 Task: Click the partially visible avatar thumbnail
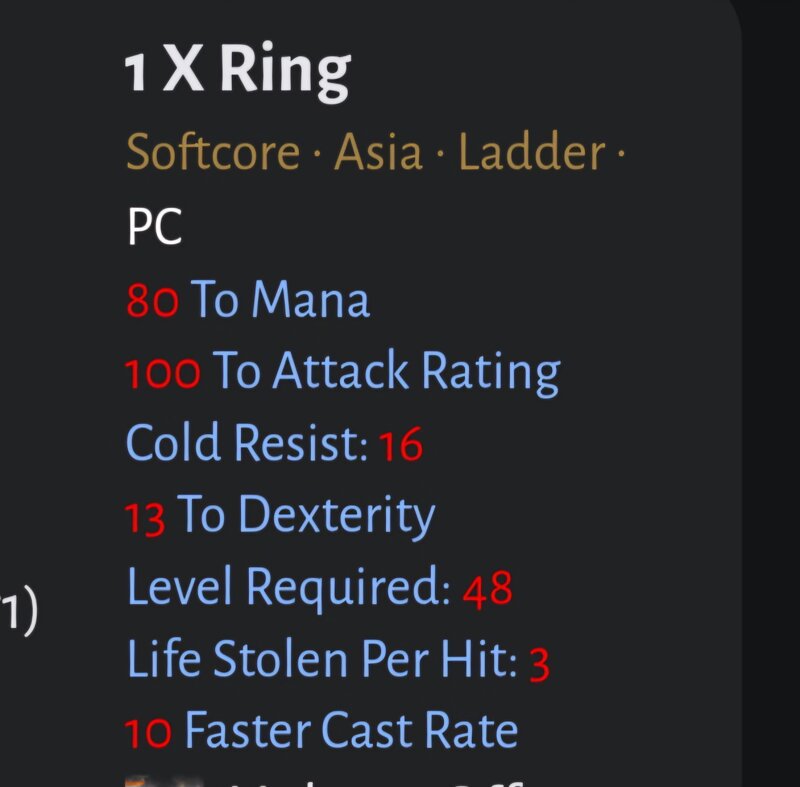point(164,781)
